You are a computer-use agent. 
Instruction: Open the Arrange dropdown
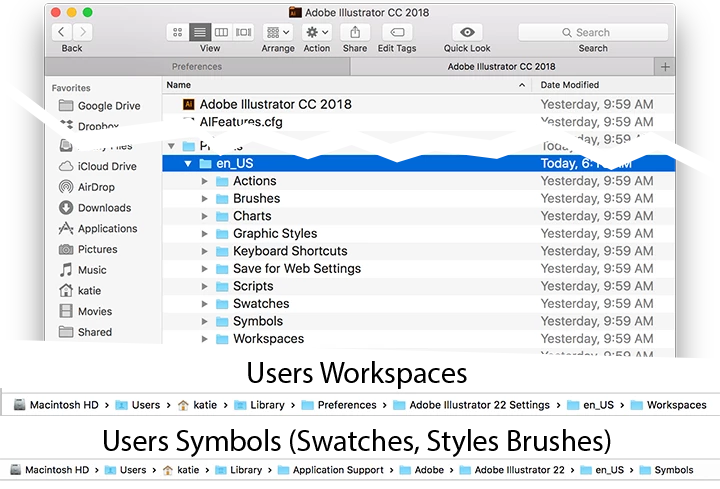(278, 32)
